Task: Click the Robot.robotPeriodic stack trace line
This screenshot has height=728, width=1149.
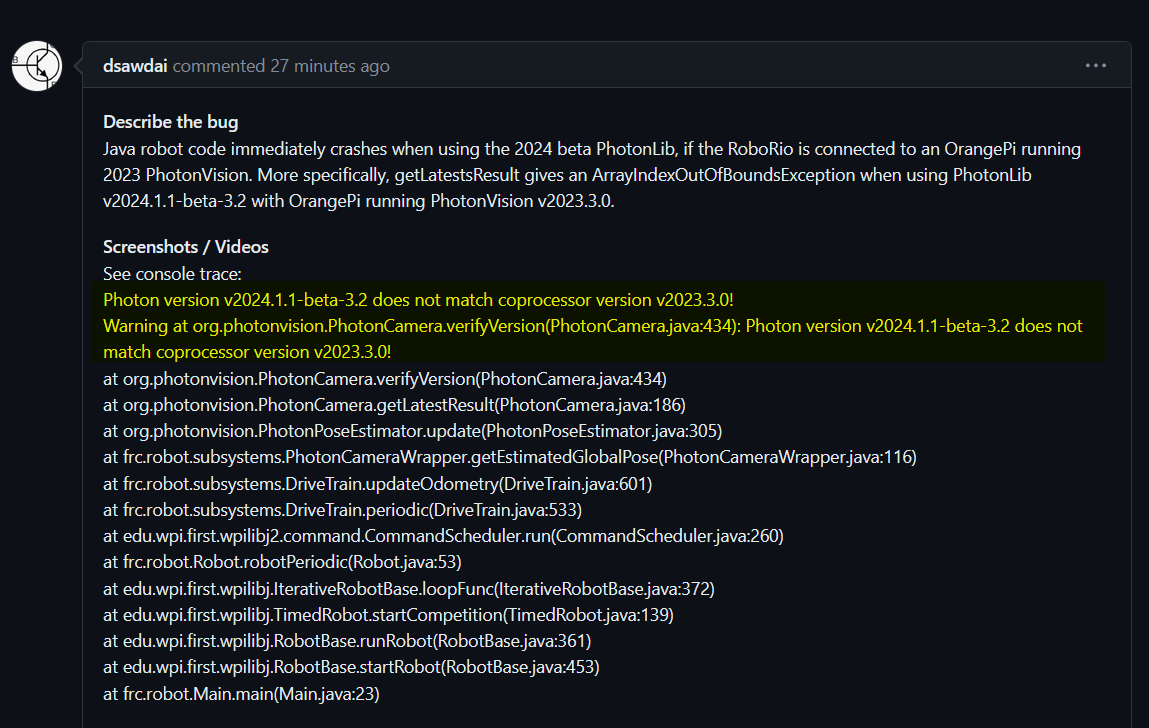Action: [x=282, y=562]
